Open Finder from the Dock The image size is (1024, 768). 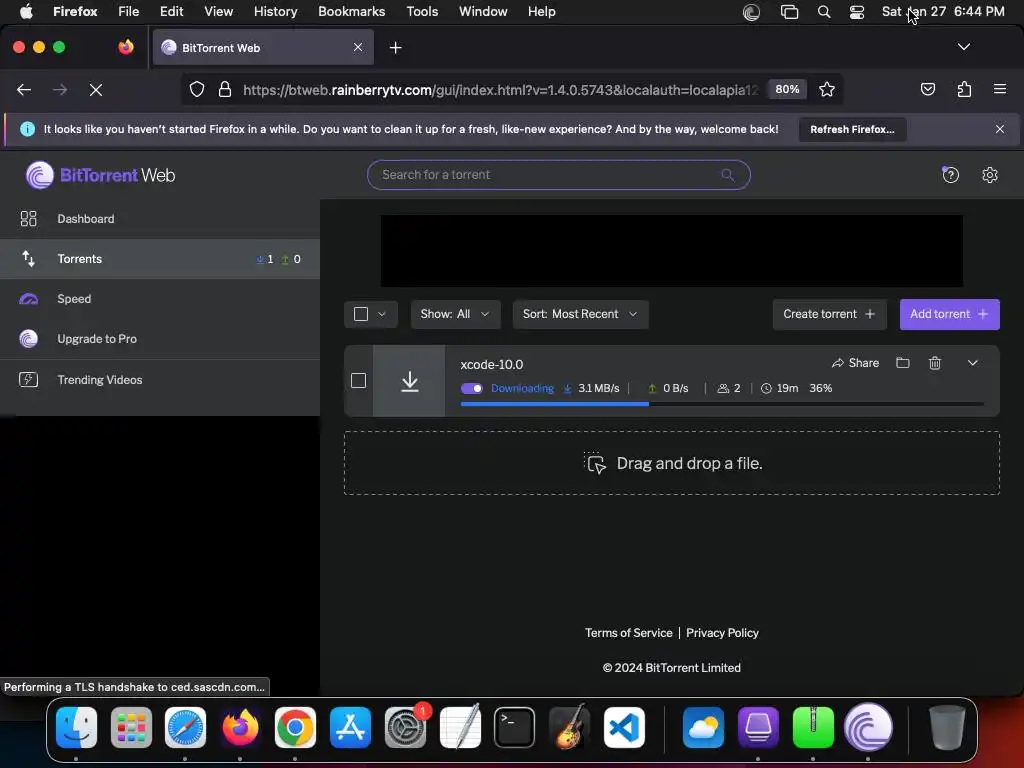pos(76,728)
